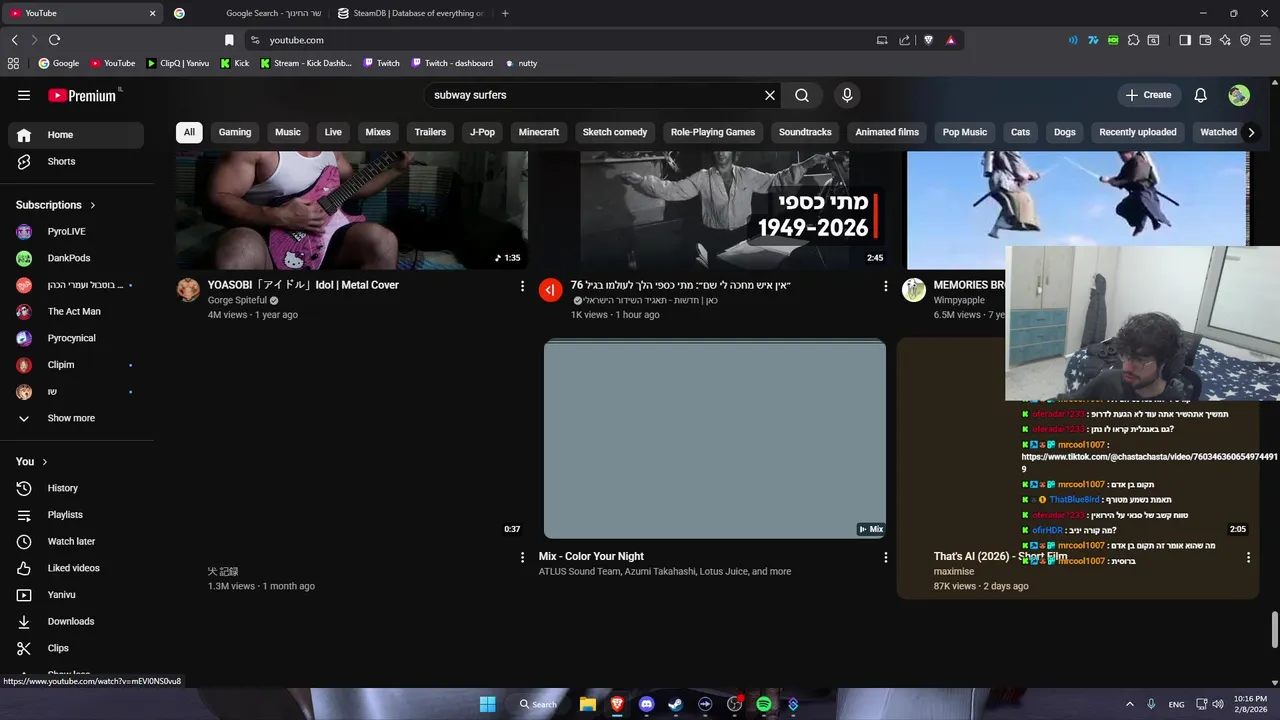Image resolution: width=1280 pixels, height=720 pixels.
Task: Open the Brave VPN shield icon
Action: 1245,40
